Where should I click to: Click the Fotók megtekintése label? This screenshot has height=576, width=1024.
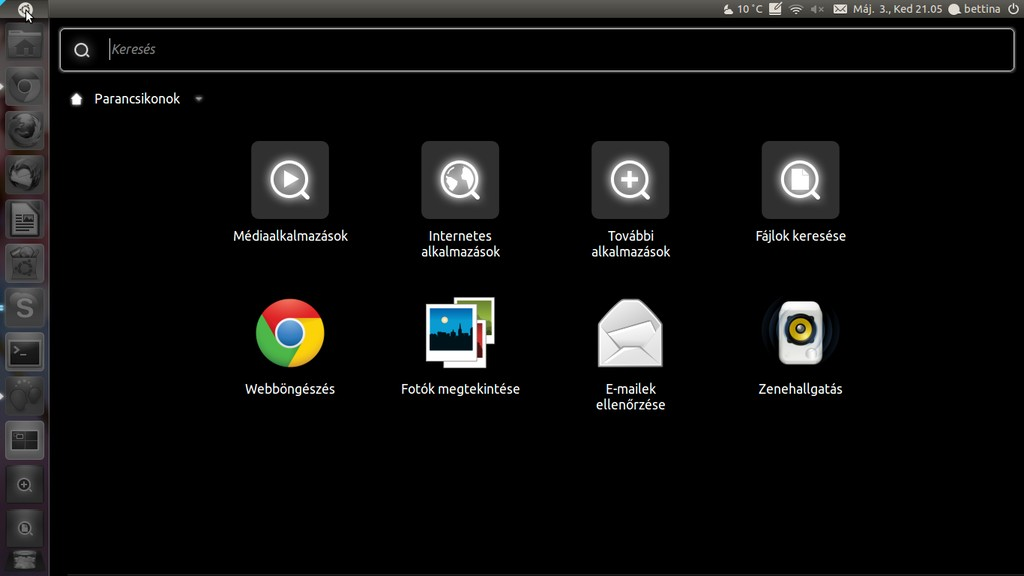460,389
